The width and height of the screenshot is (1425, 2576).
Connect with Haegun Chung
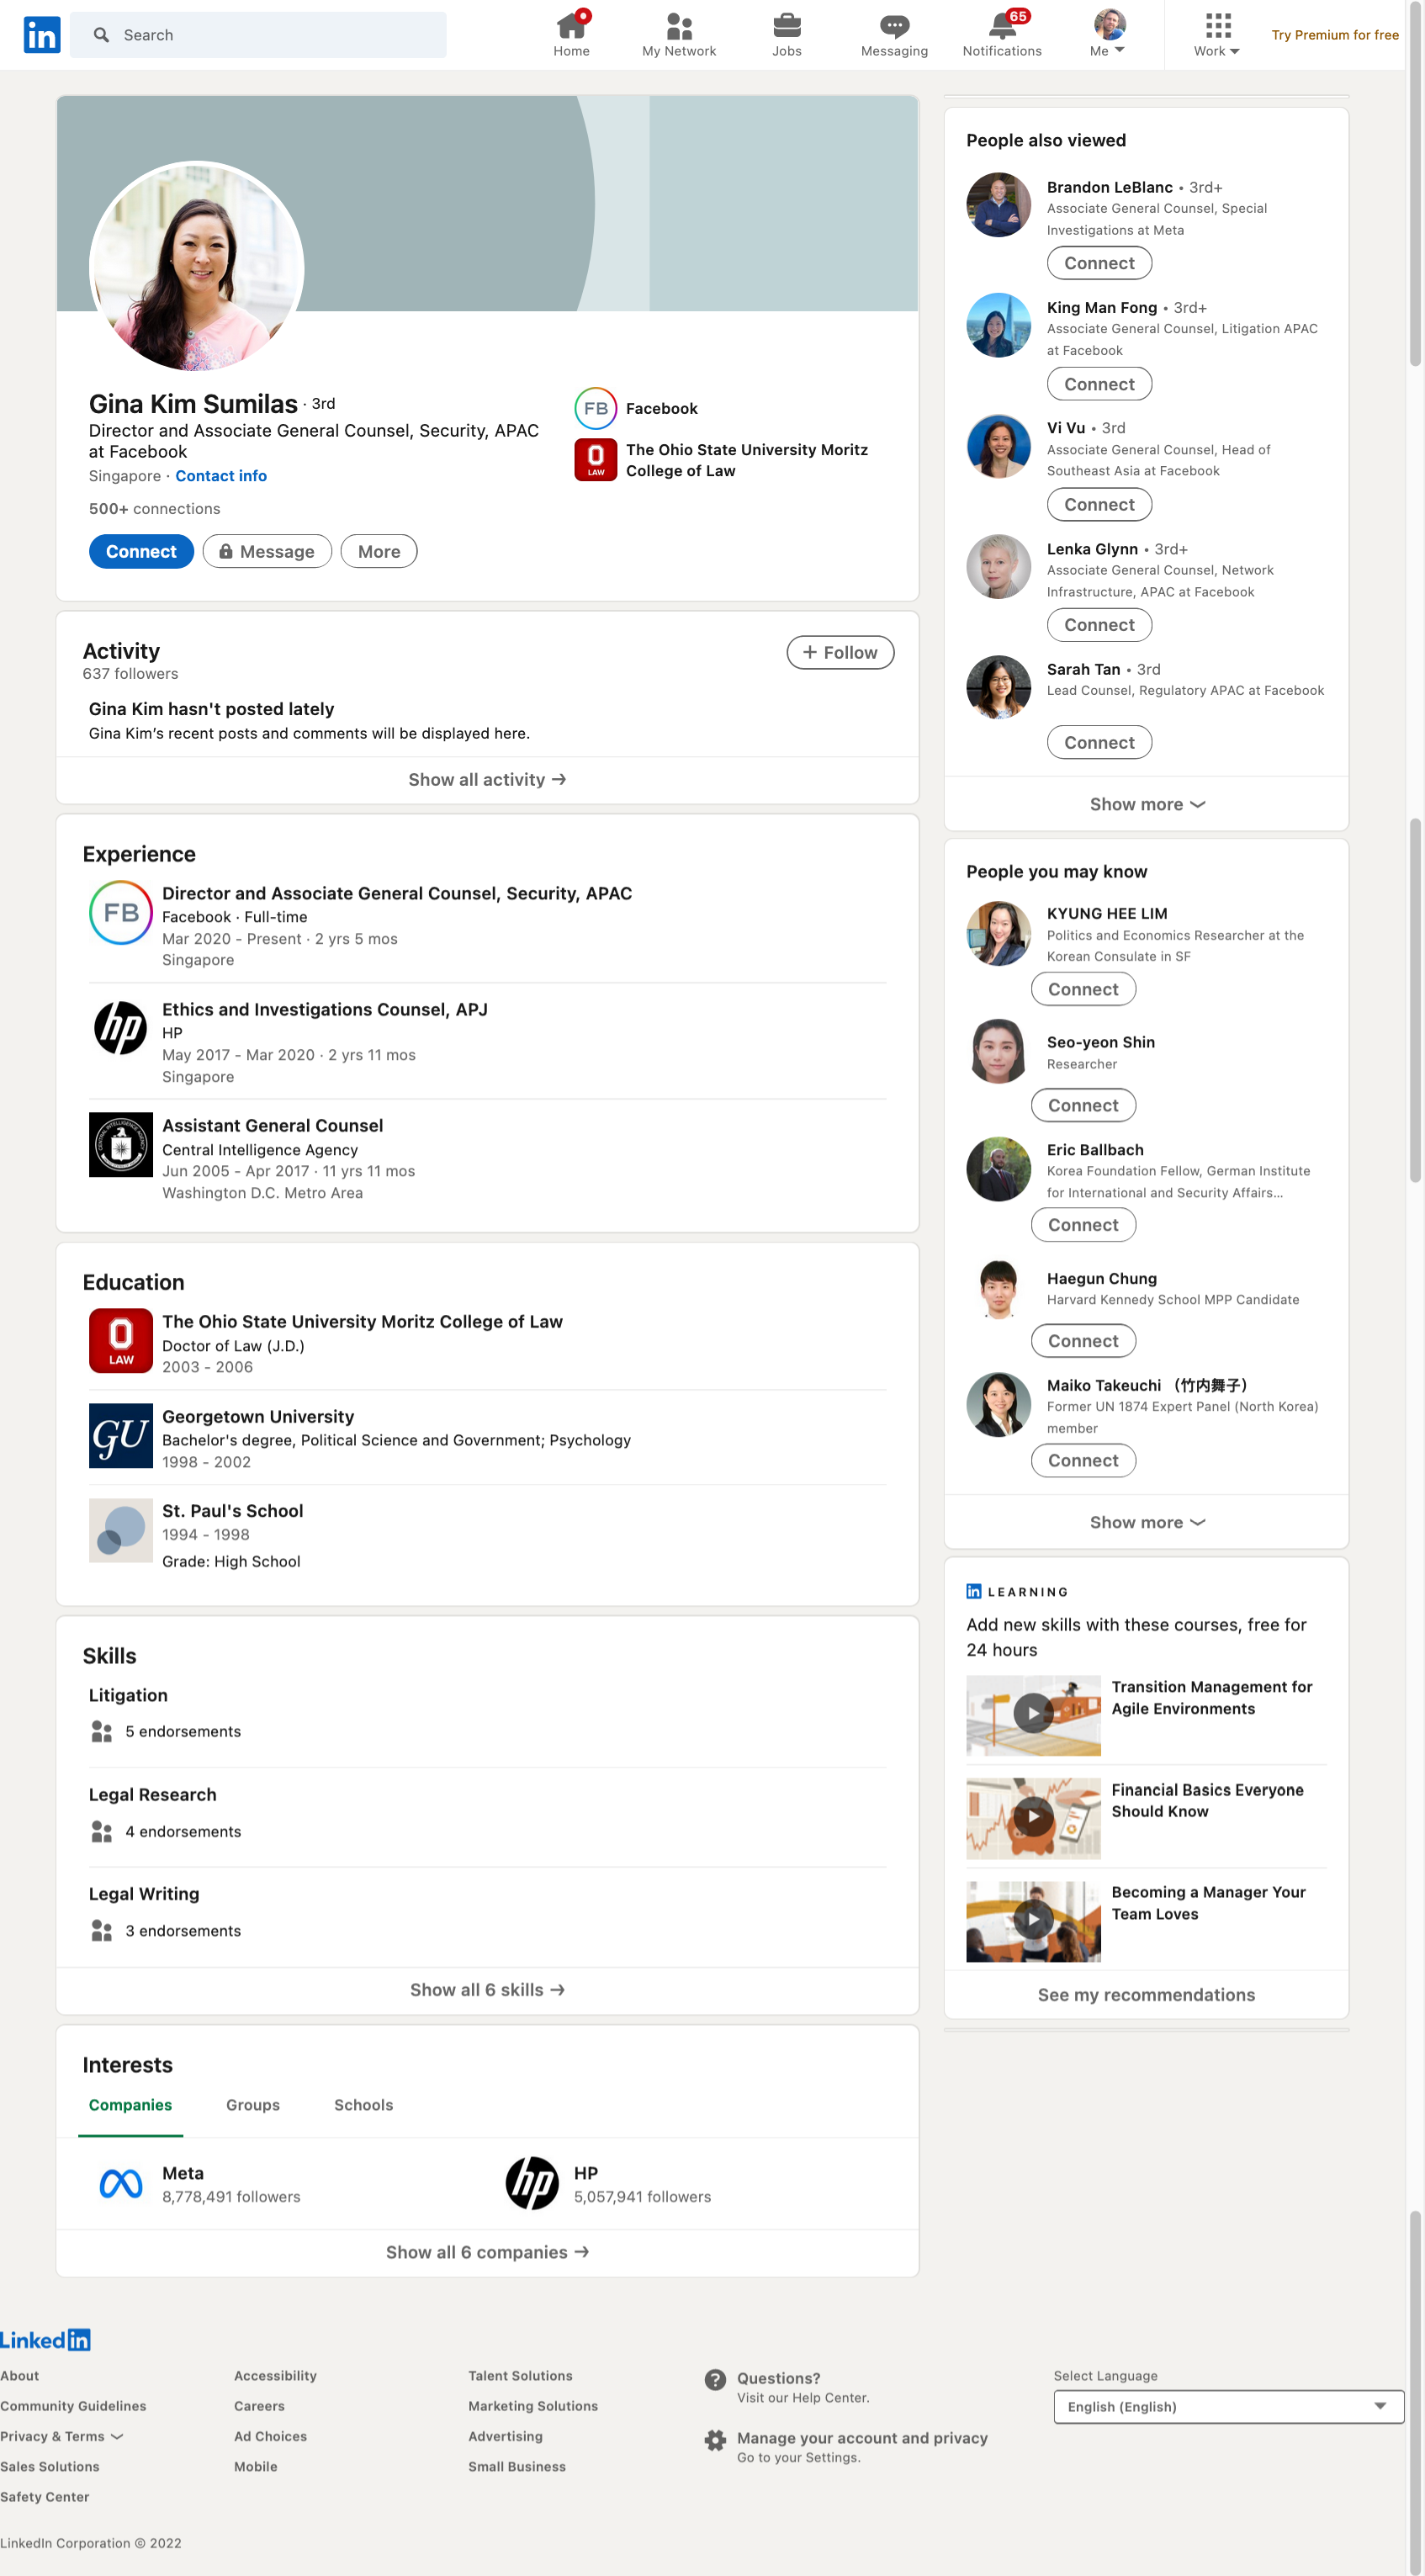pyautogui.click(x=1083, y=1341)
